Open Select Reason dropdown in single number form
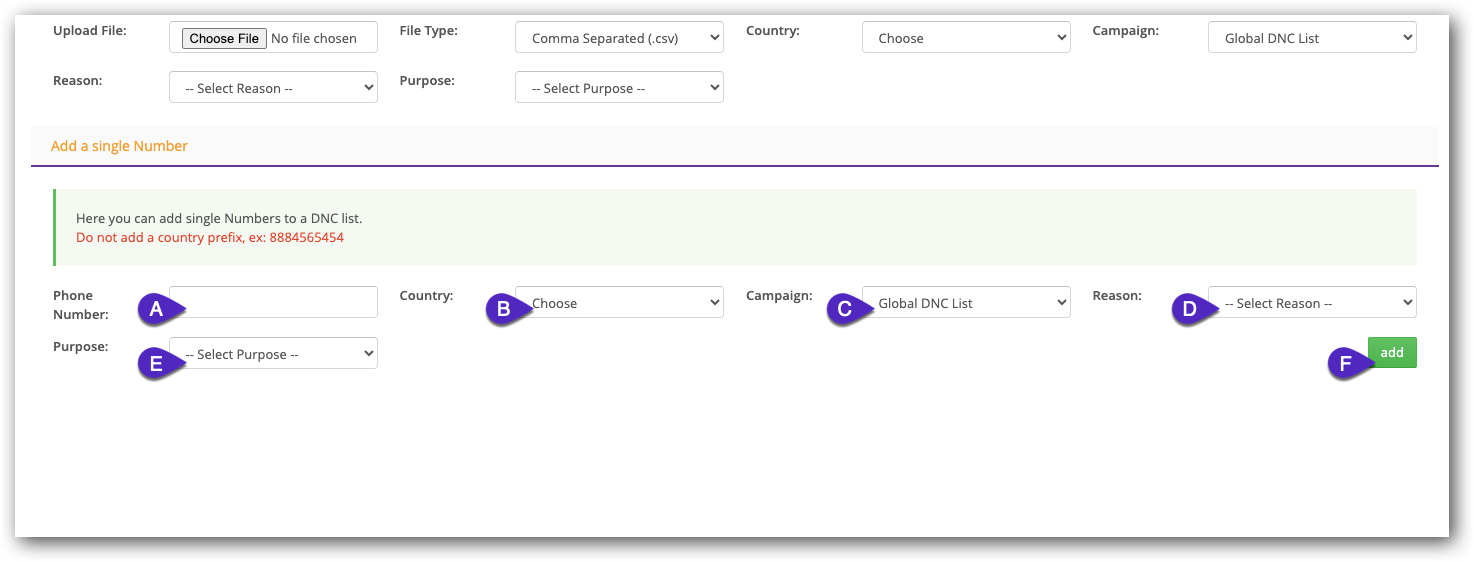 click(1316, 303)
